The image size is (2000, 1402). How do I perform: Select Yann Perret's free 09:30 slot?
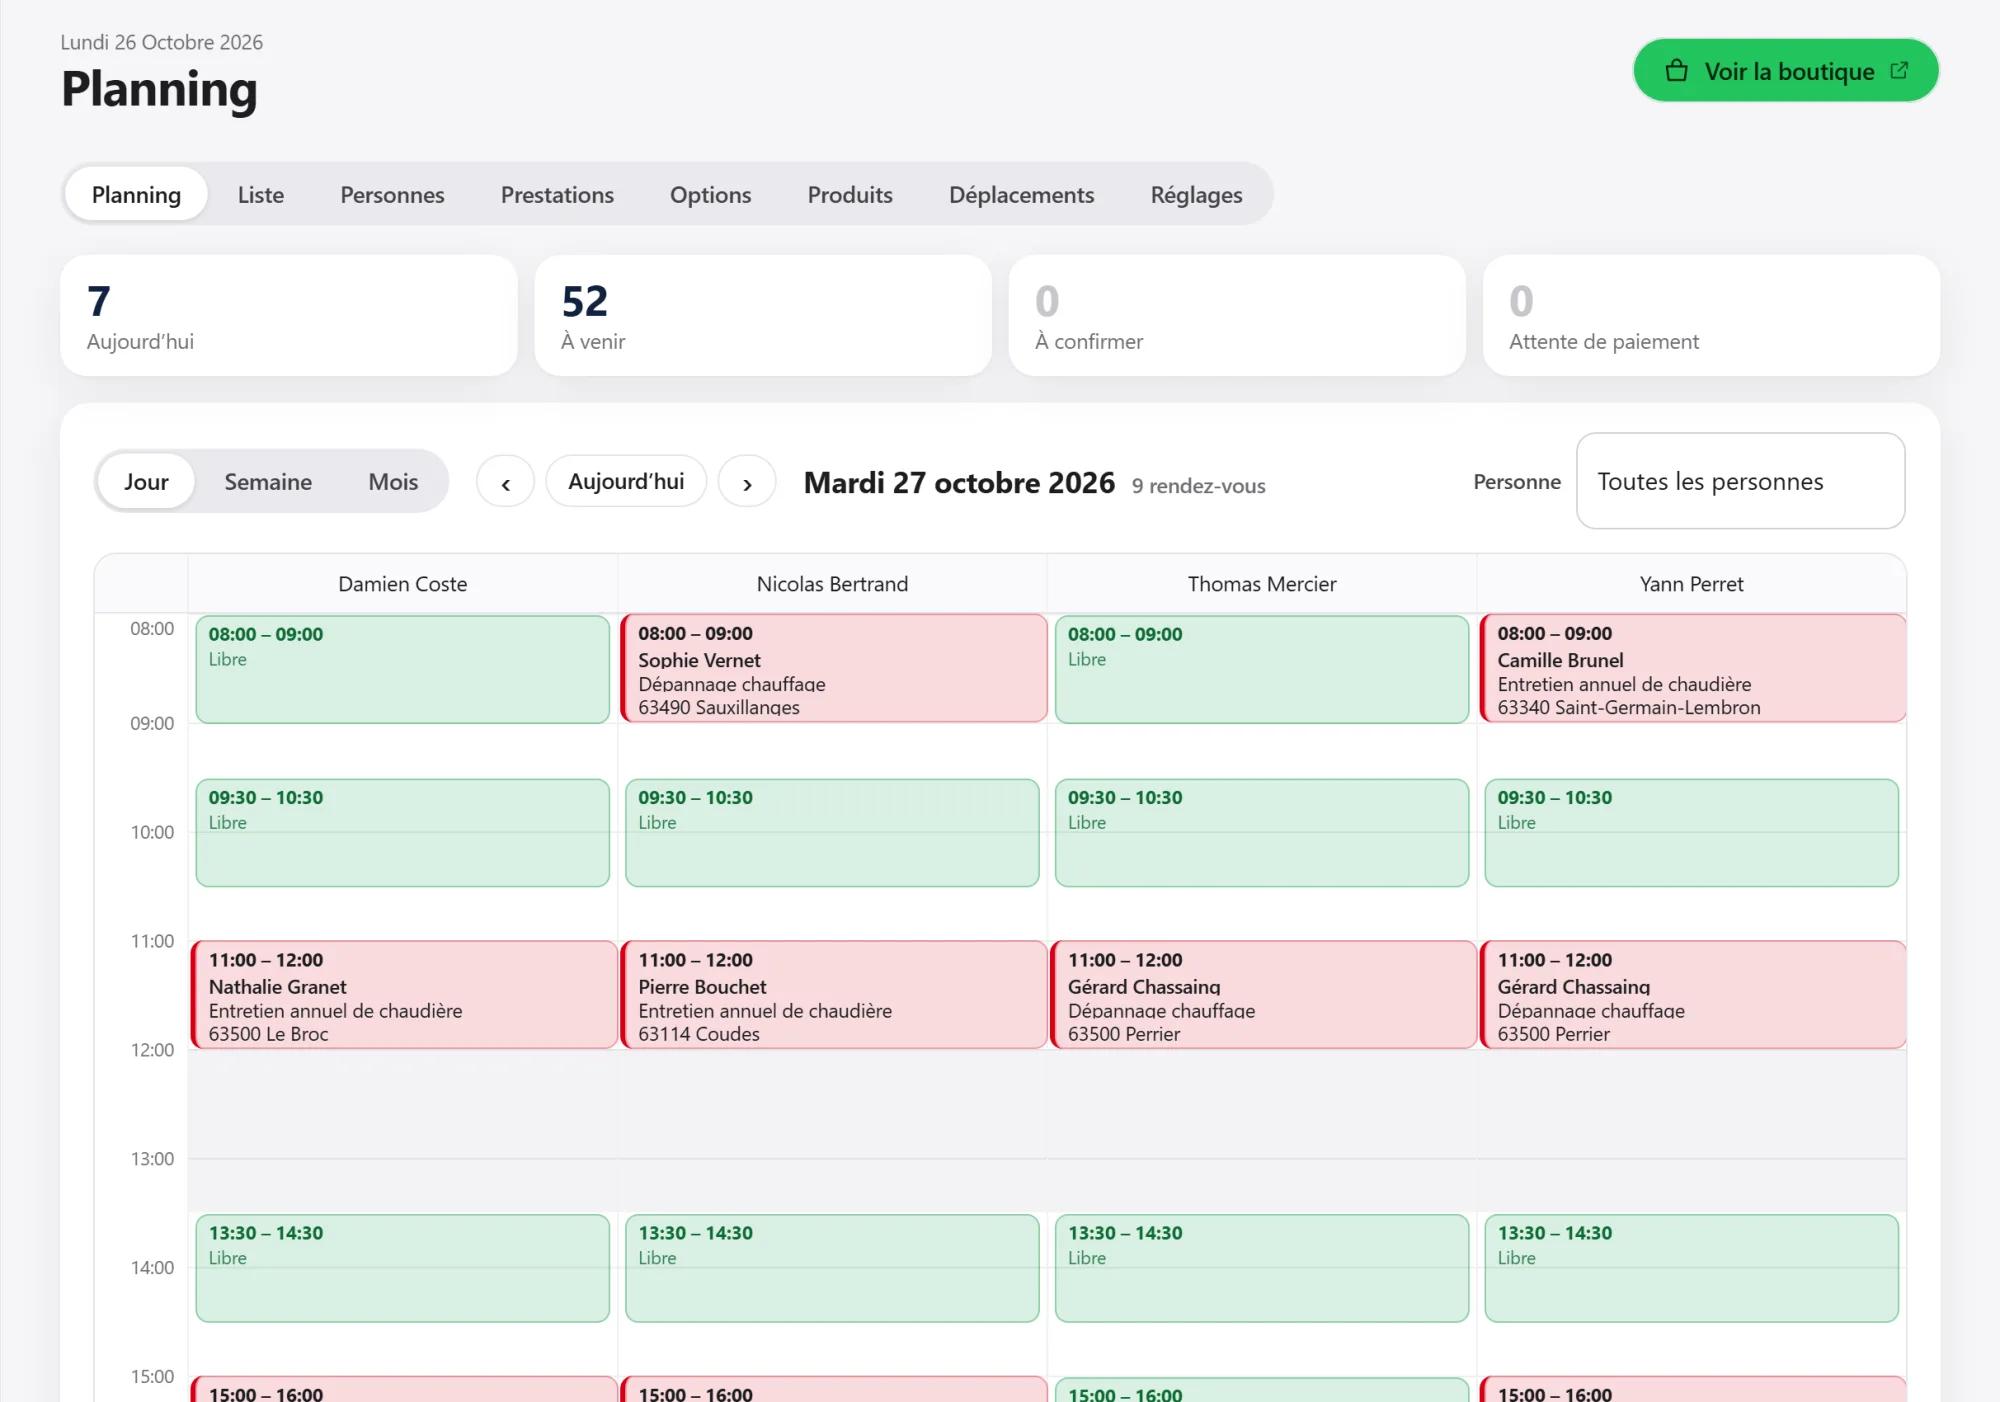click(1691, 832)
